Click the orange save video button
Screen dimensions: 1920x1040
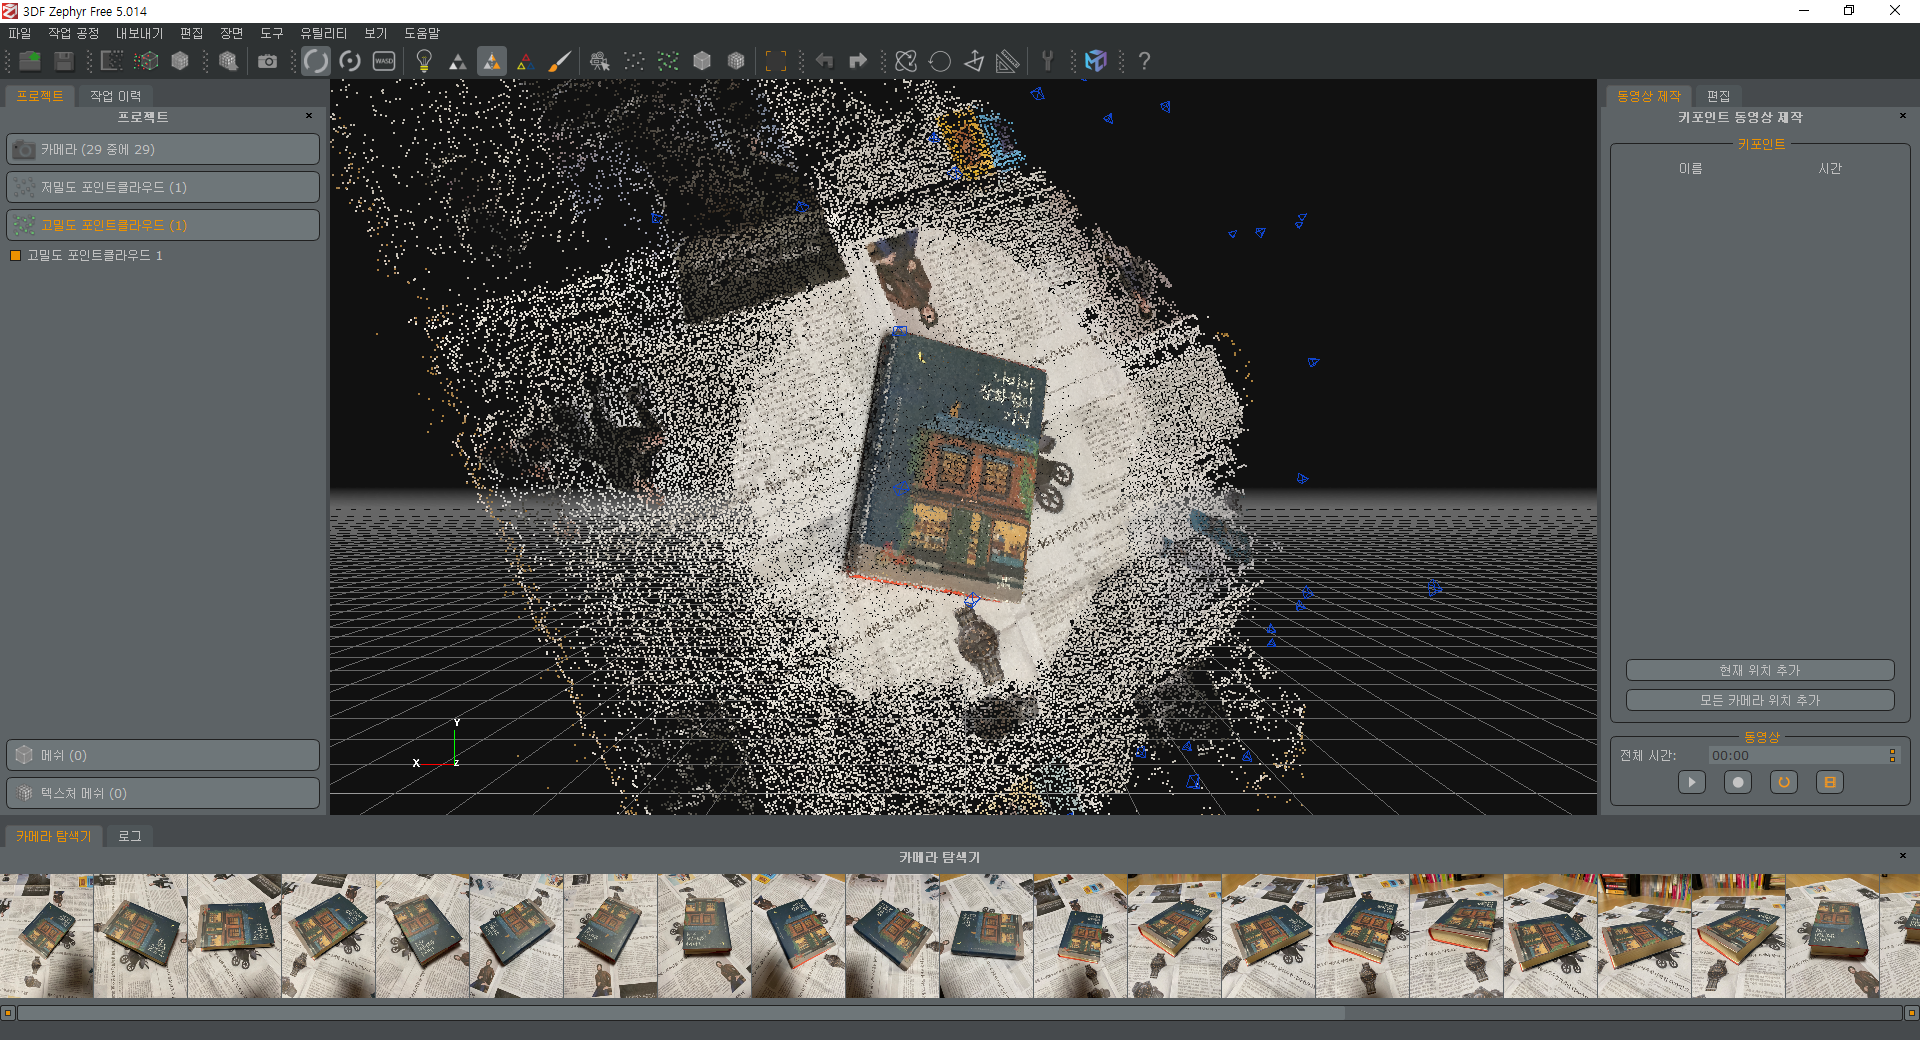point(1830,783)
